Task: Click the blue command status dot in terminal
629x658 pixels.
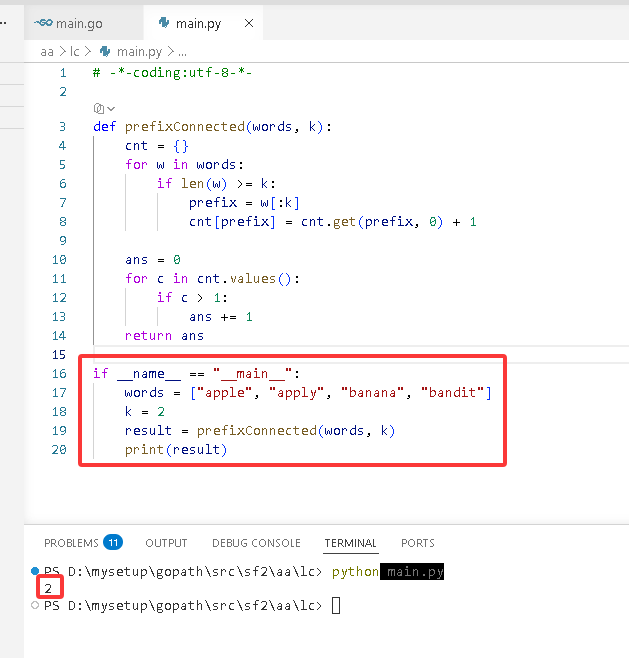Action: click(x=35, y=571)
